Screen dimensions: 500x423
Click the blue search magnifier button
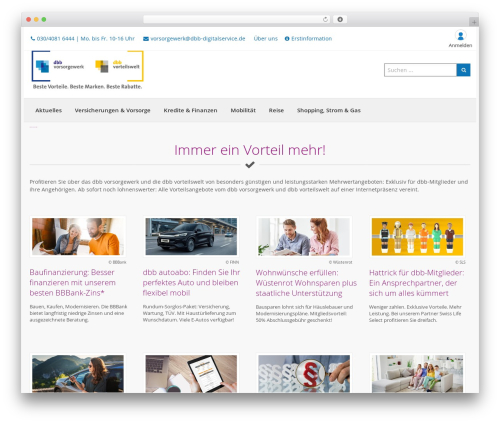click(x=463, y=70)
